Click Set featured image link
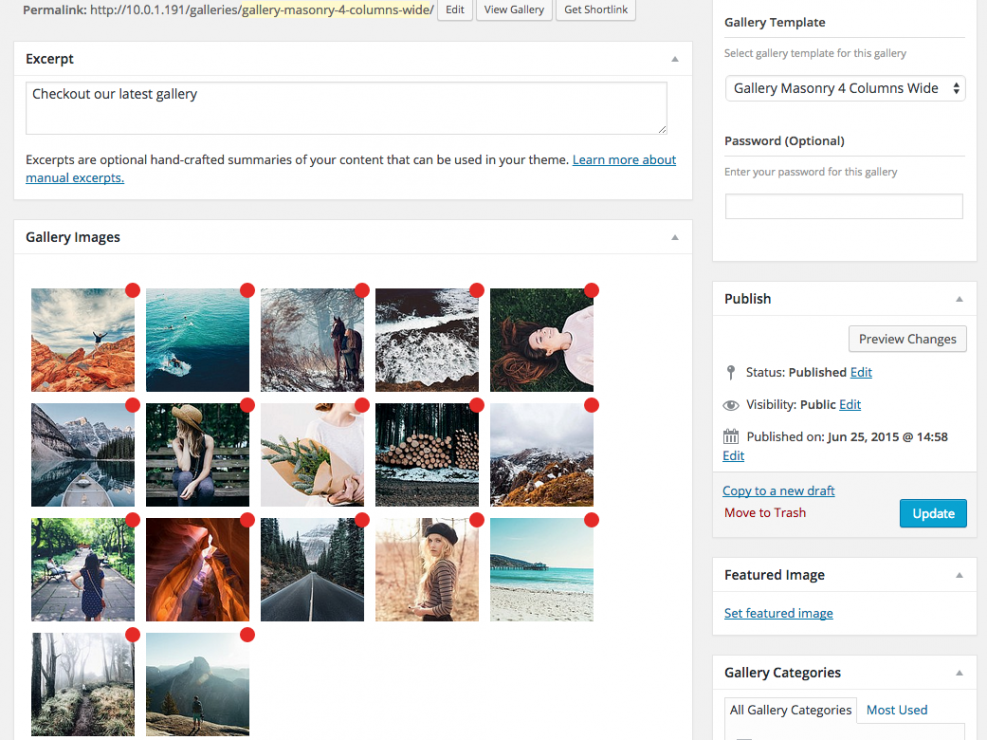 point(778,614)
